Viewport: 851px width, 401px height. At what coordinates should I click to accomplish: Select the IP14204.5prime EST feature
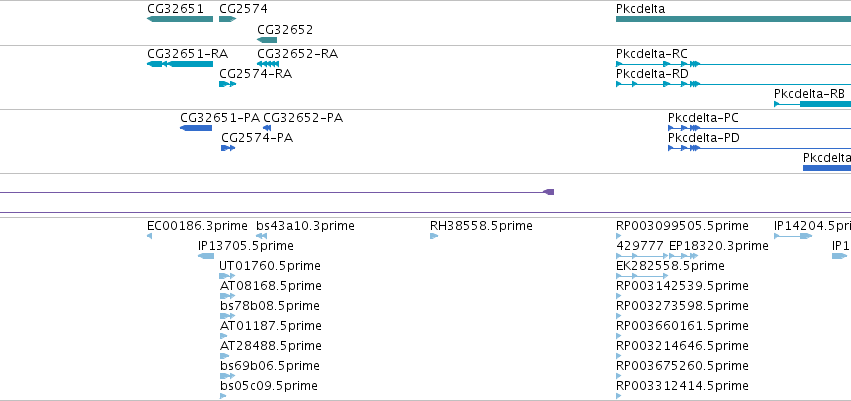[793, 236]
